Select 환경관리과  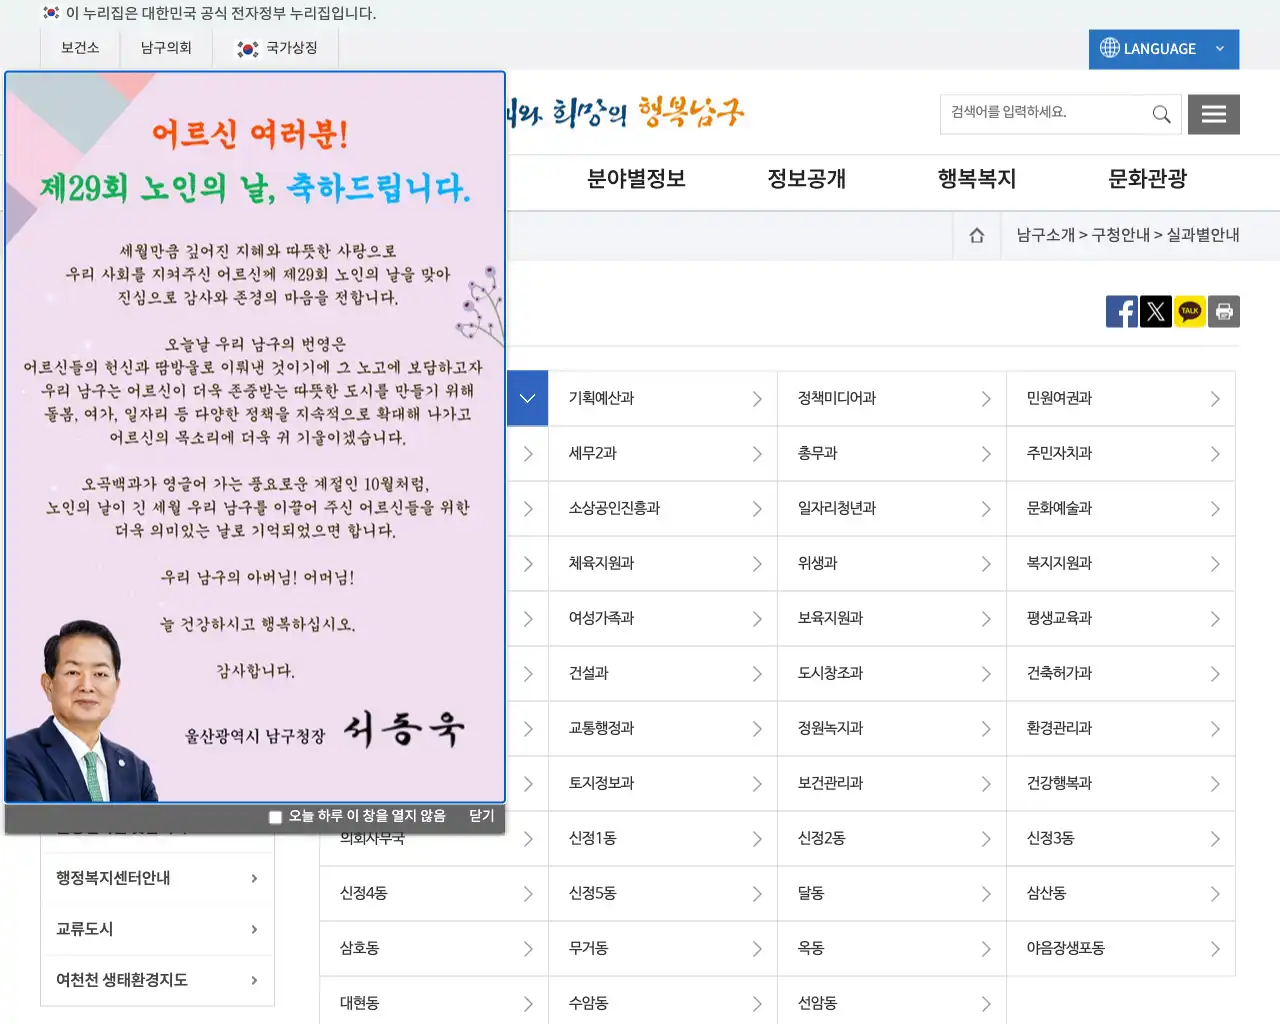coord(1121,728)
